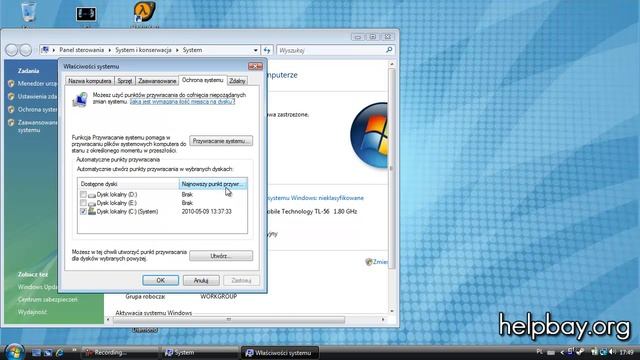Click System window vertical scrollbar thumb

pos(391,168)
